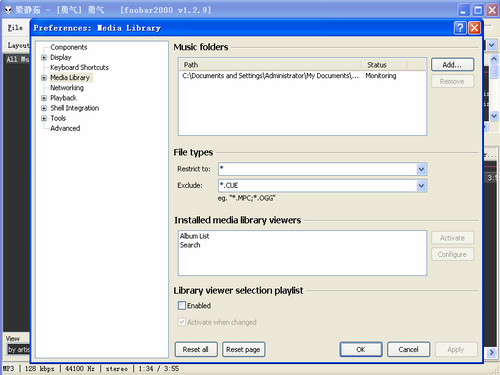Click the Path column header
The height and width of the screenshot is (375, 500).
click(x=270, y=65)
